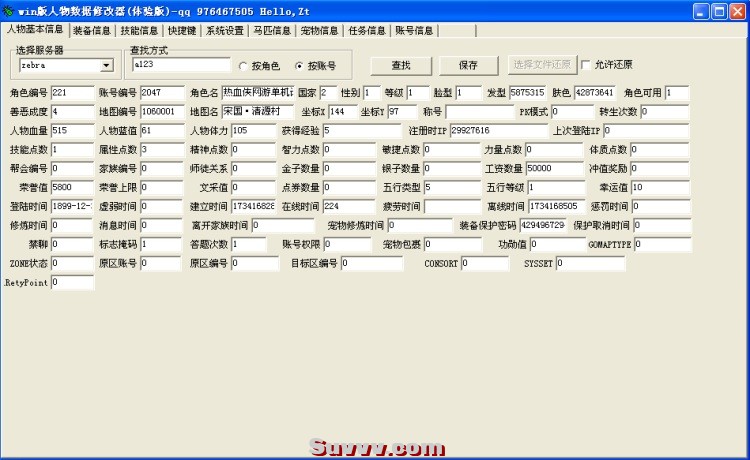Image resolution: width=750 pixels, height=460 pixels.
Task: Go to the 马匹信息 tab
Action: coord(272,31)
